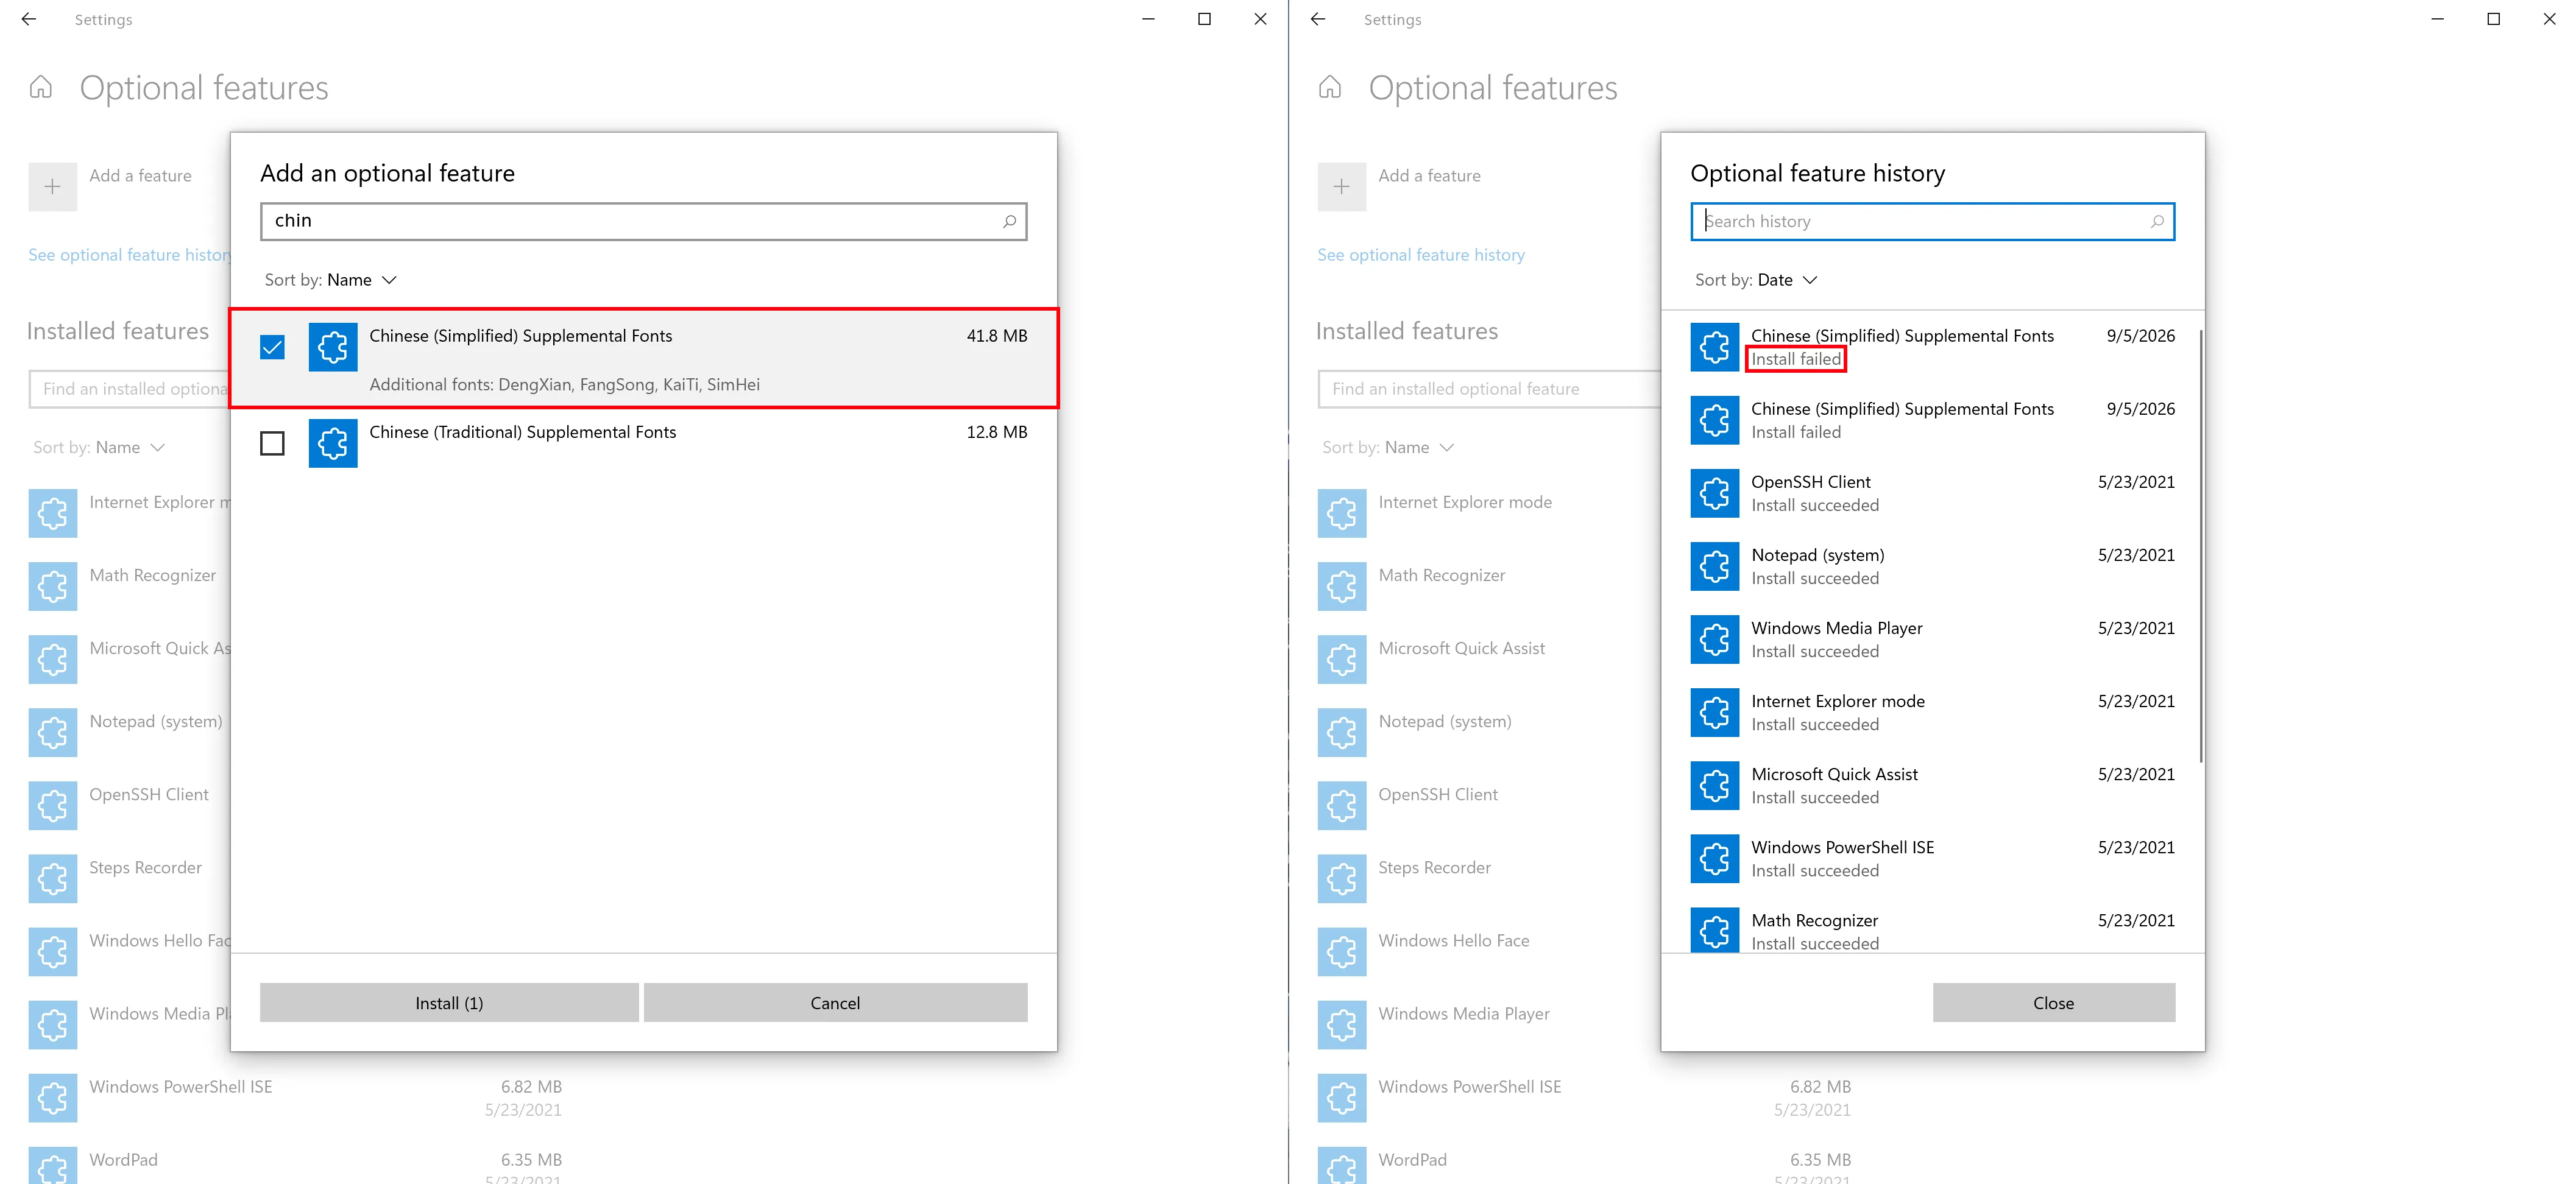
Task: Click Windows PowerShell ISE icon in right Settings list
Action: pos(1342,1097)
